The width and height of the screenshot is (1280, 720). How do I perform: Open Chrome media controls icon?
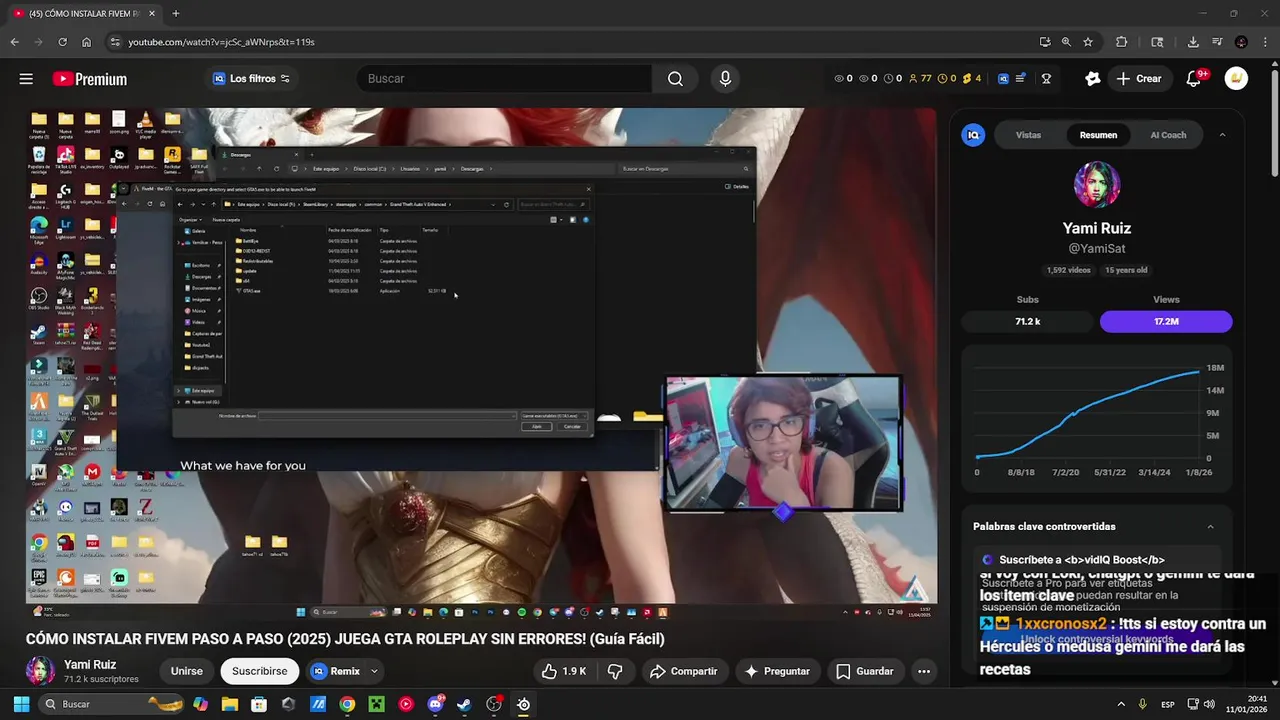(x=1217, y=42)
